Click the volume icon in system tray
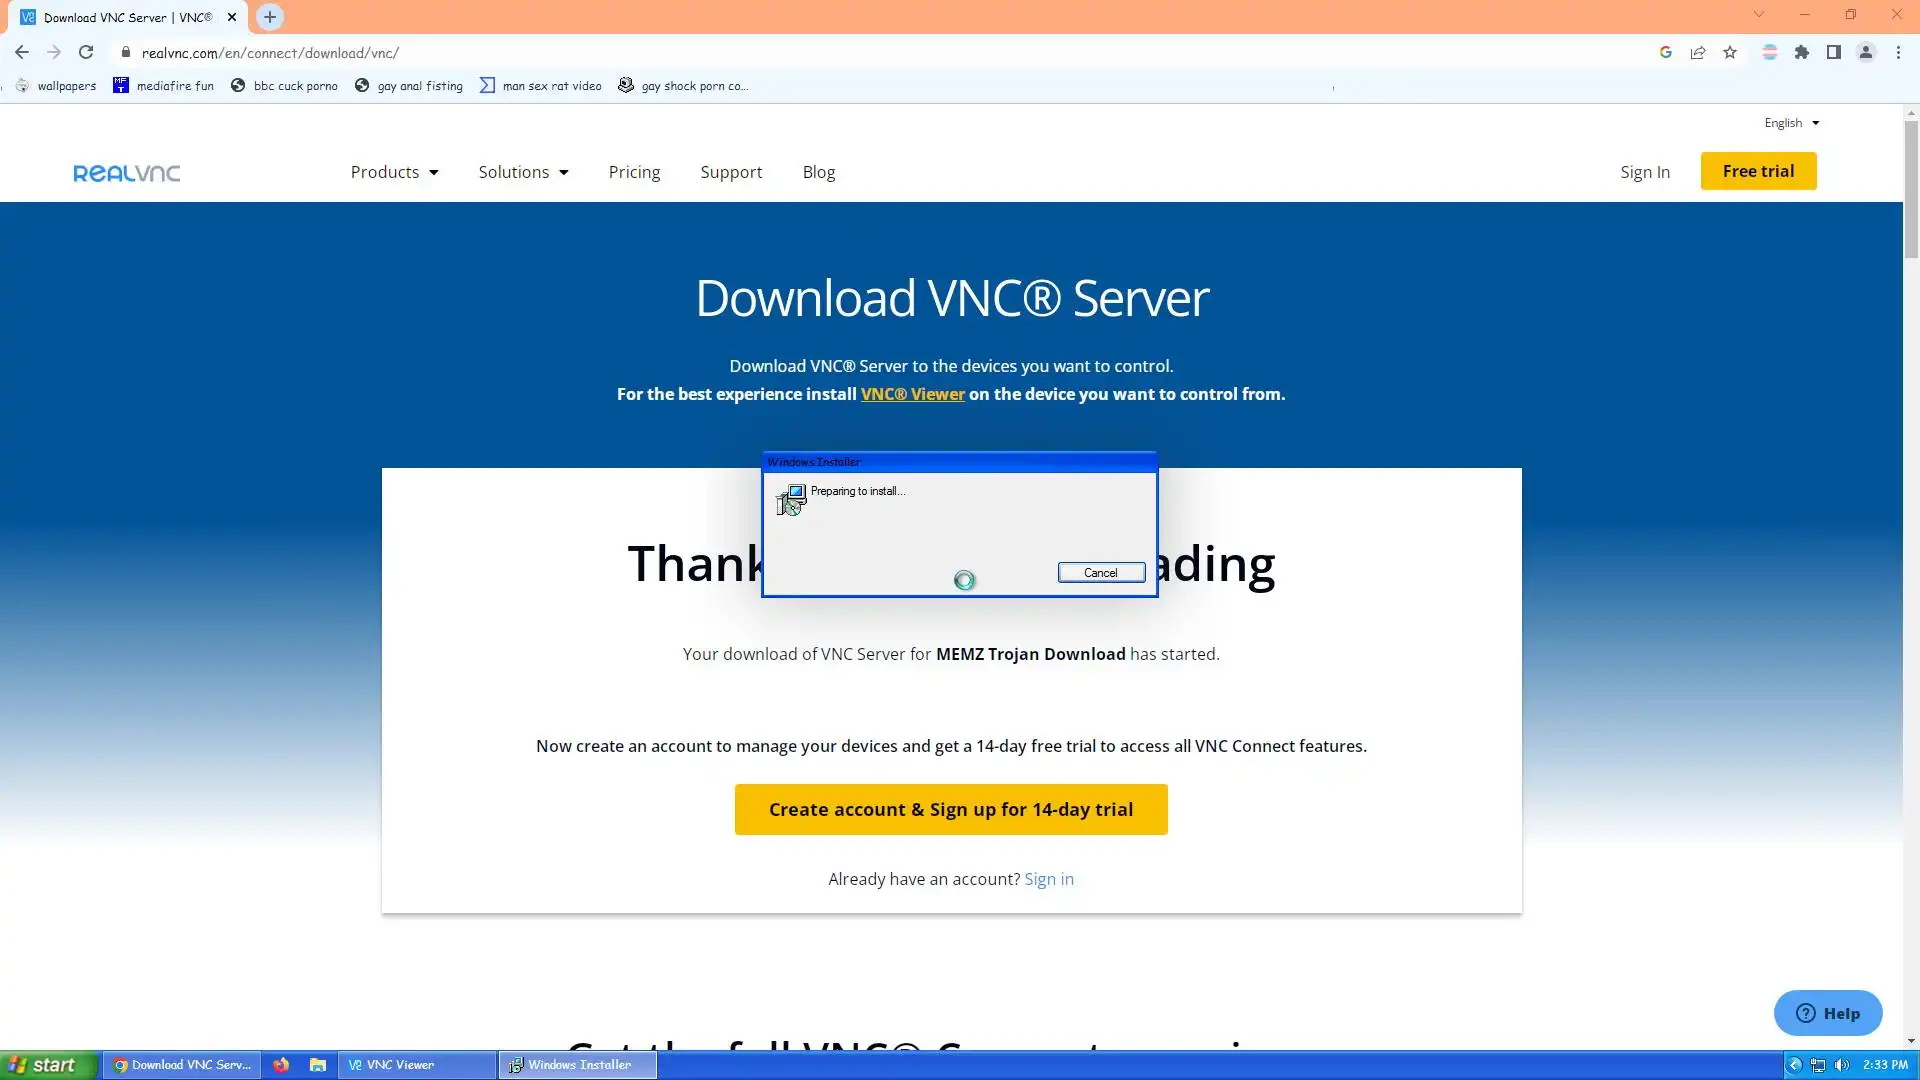 pyautogui.click(x=1842, y=1065)
